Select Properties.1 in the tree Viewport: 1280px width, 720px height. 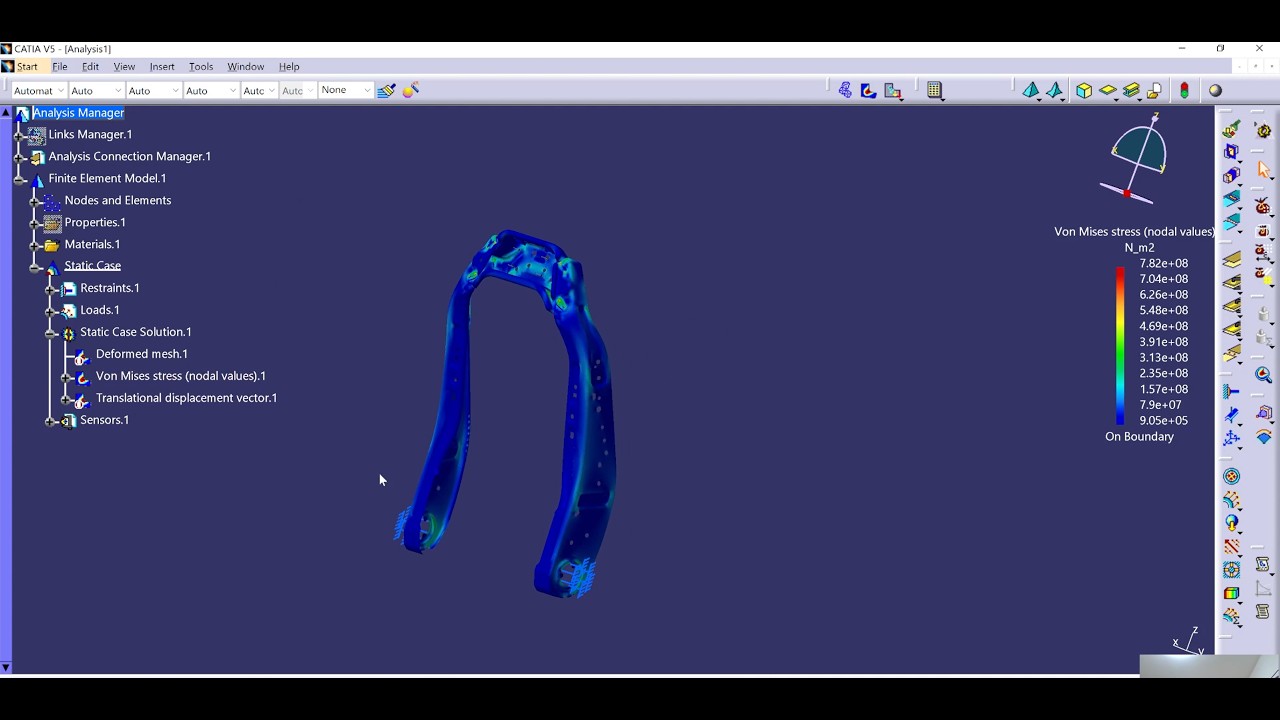click(95, 222)
